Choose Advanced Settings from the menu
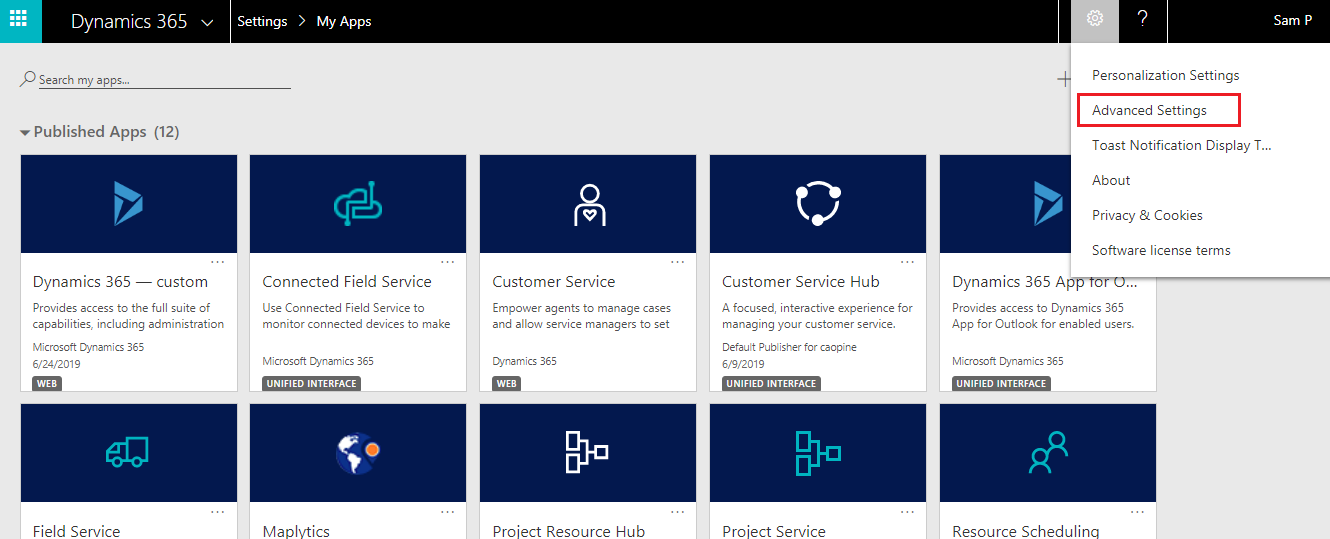The image size is (1330, 539). (x=1149, y=110)
